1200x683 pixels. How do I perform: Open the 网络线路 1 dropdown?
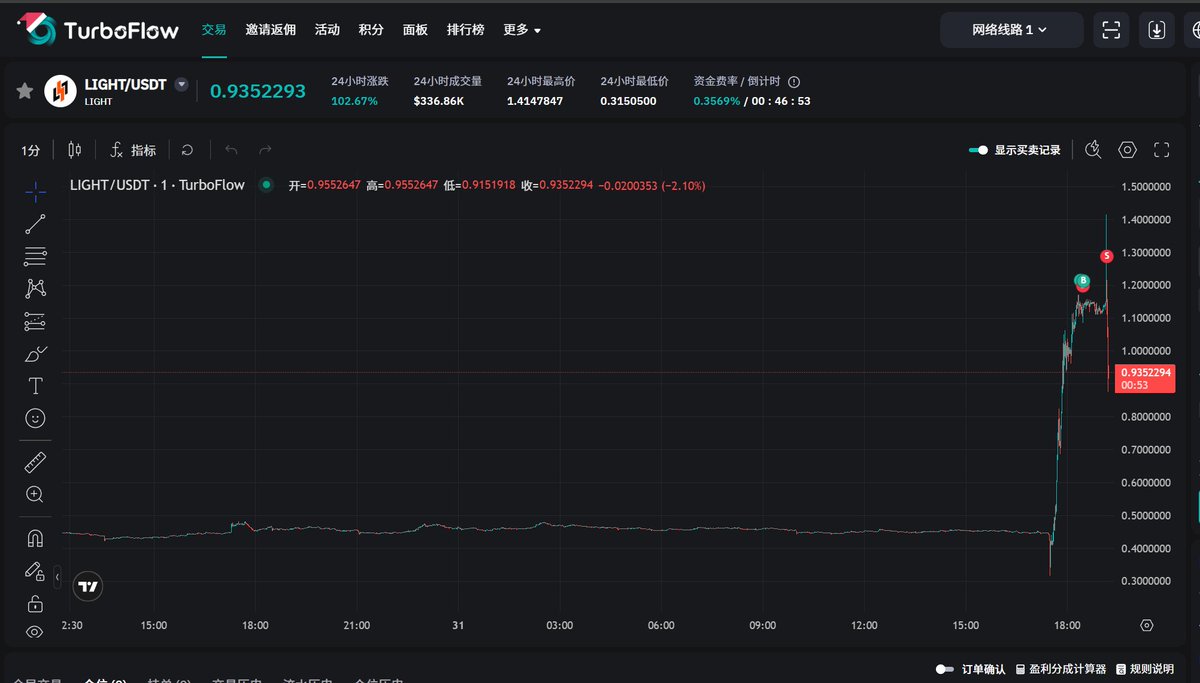[x=1010, y=30]
